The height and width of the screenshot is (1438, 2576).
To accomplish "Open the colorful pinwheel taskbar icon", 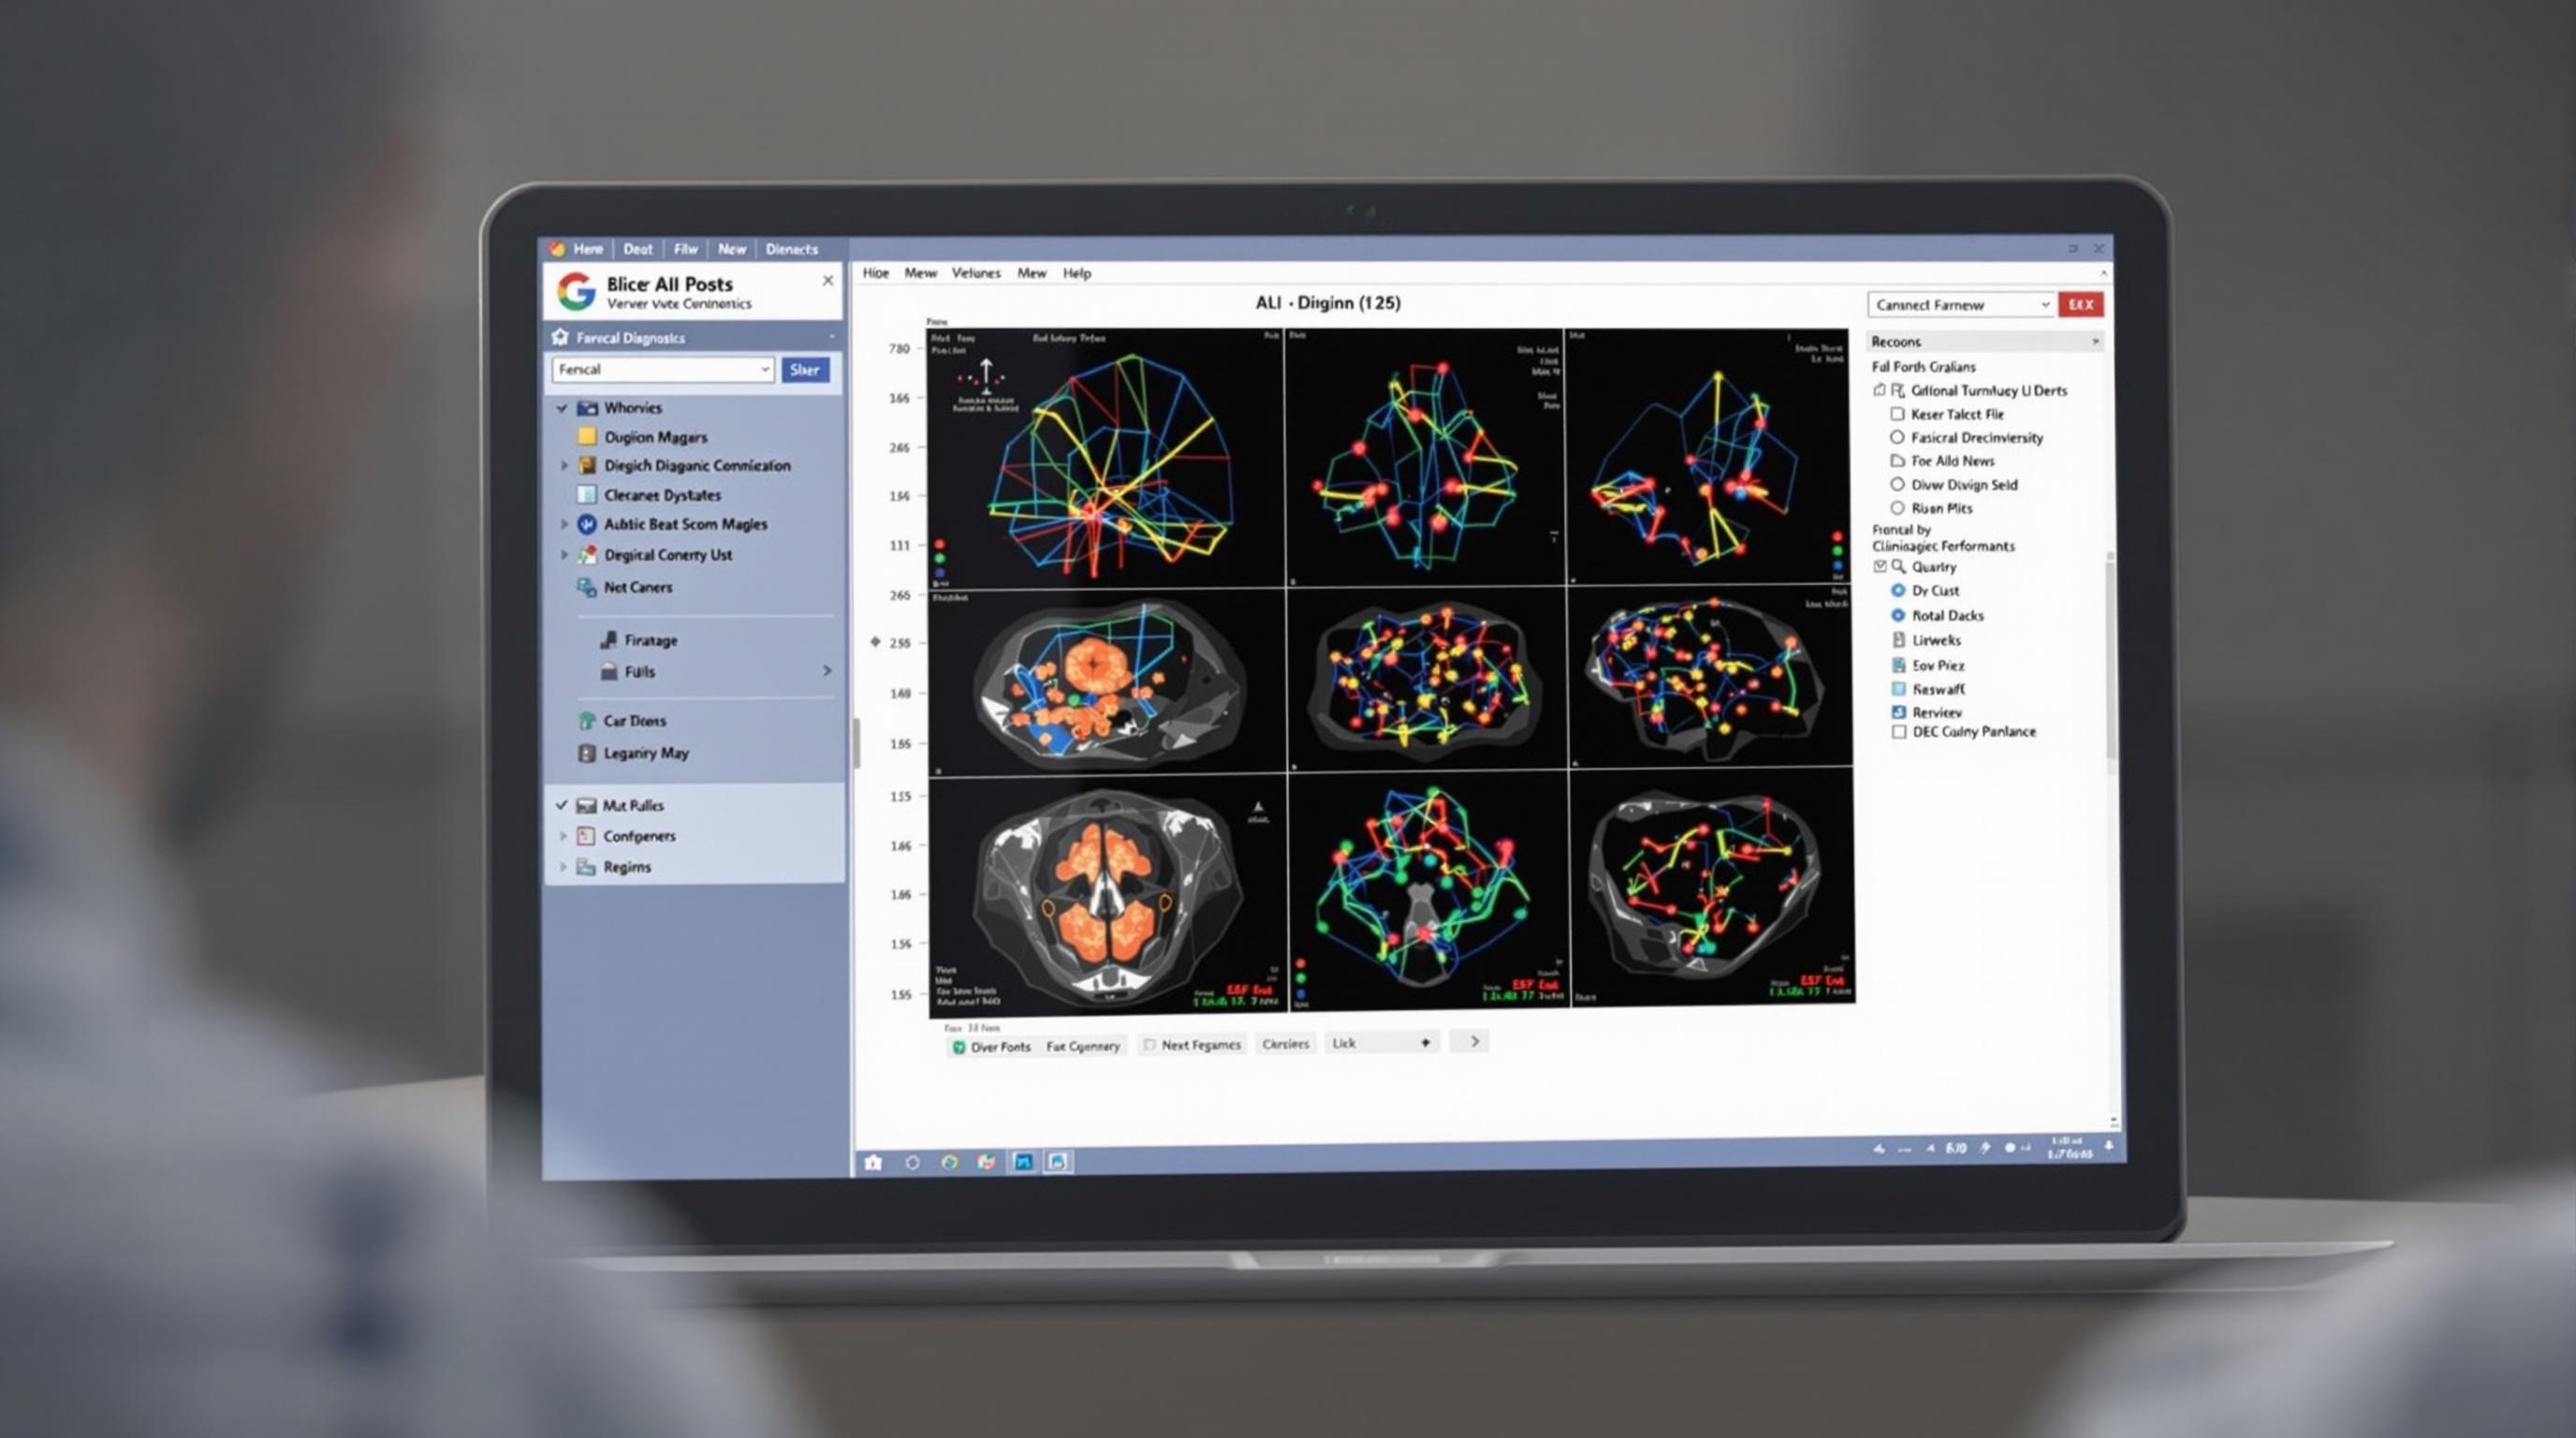I will point(986,1162).
